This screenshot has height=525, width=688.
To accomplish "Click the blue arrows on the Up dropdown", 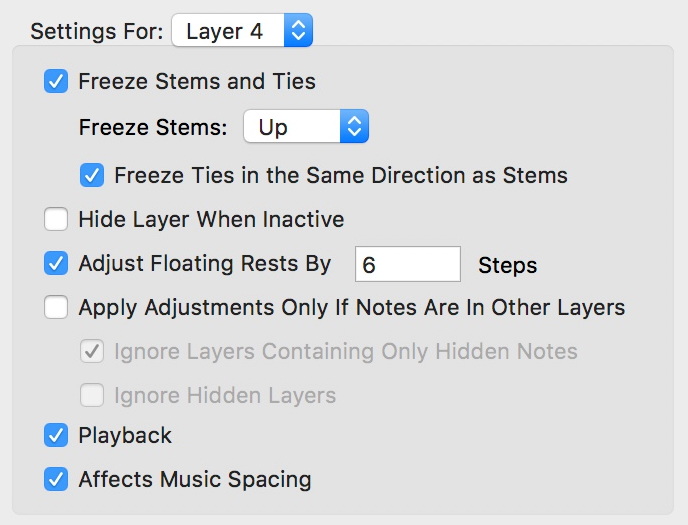I will coord(354,127).
